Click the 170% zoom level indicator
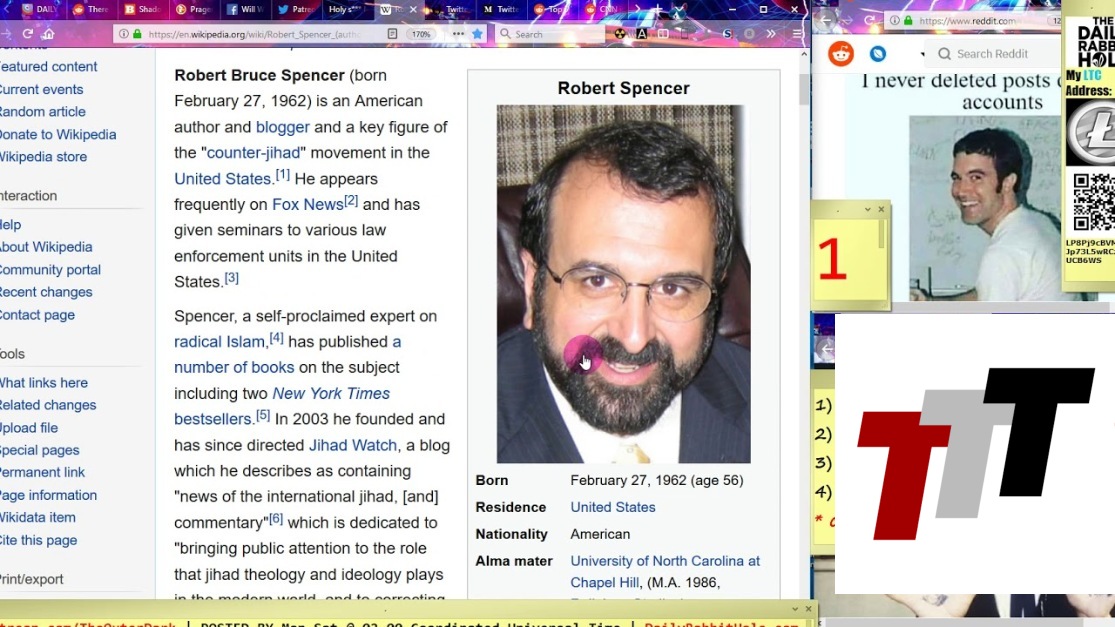The height and width of the screenshot is (627, 1115). point(421,34)
